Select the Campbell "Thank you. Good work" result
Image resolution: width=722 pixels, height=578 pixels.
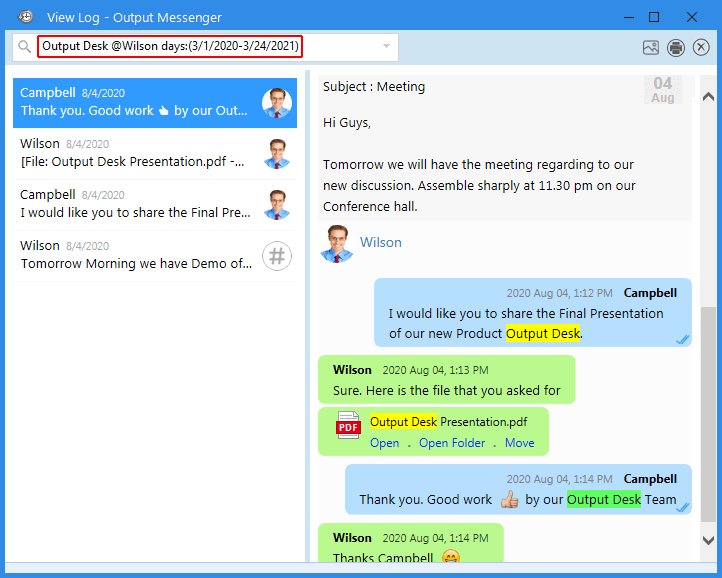(x=155, y=102)
